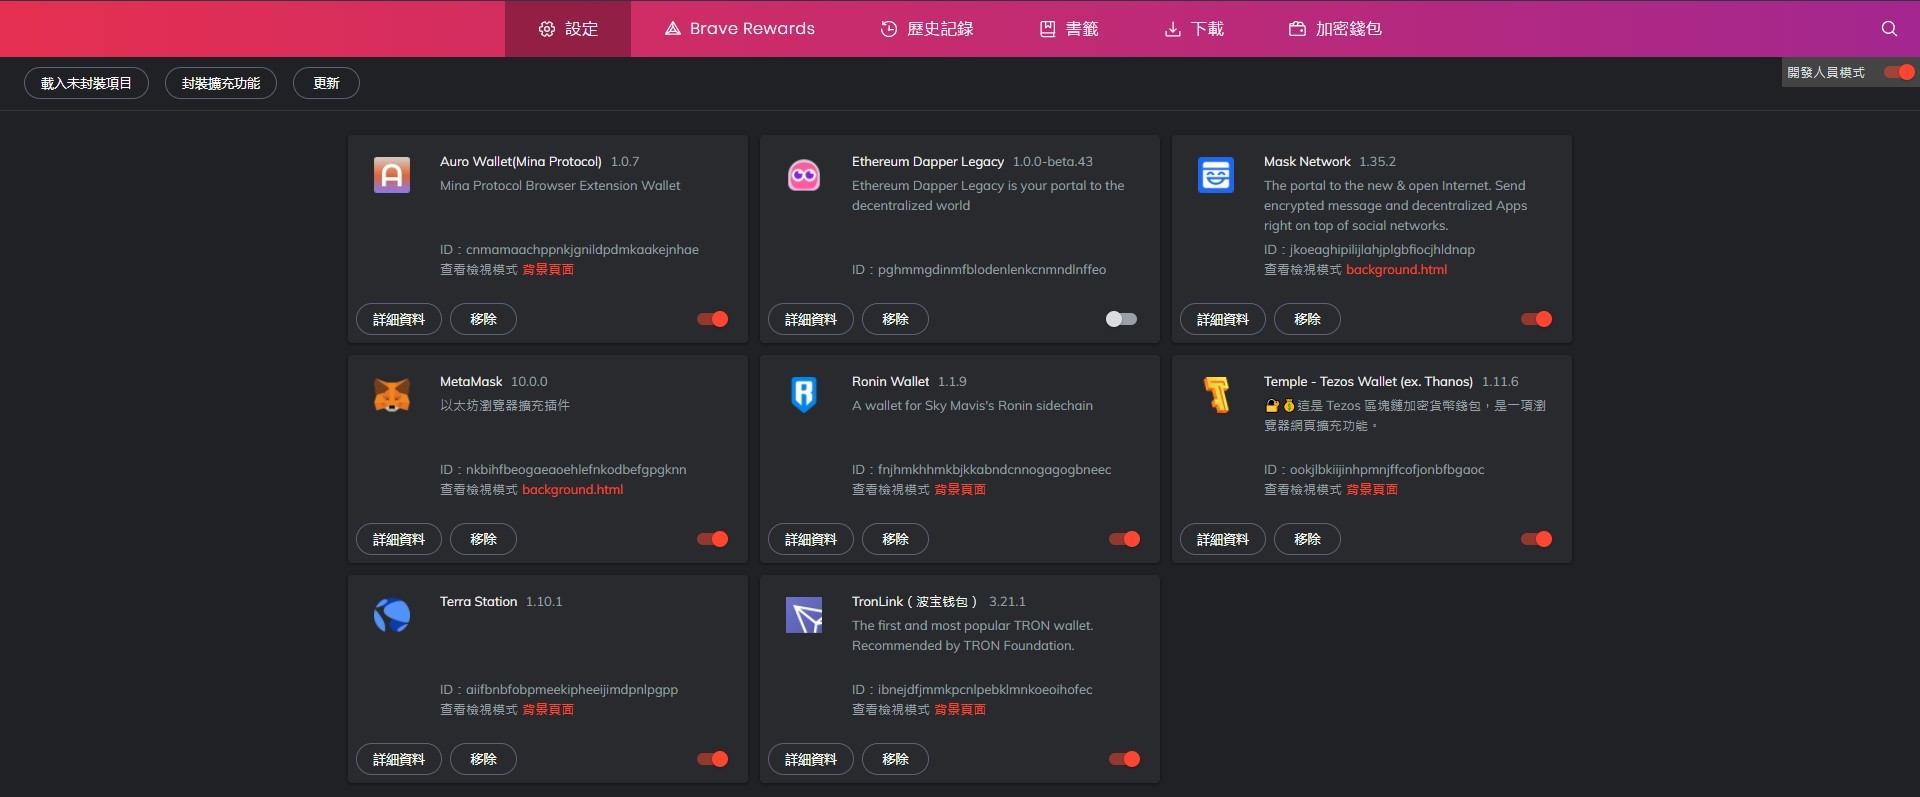
Task: Enable the Ethereum Dapper Legacy toggle
Action: tap(1121, 319)
